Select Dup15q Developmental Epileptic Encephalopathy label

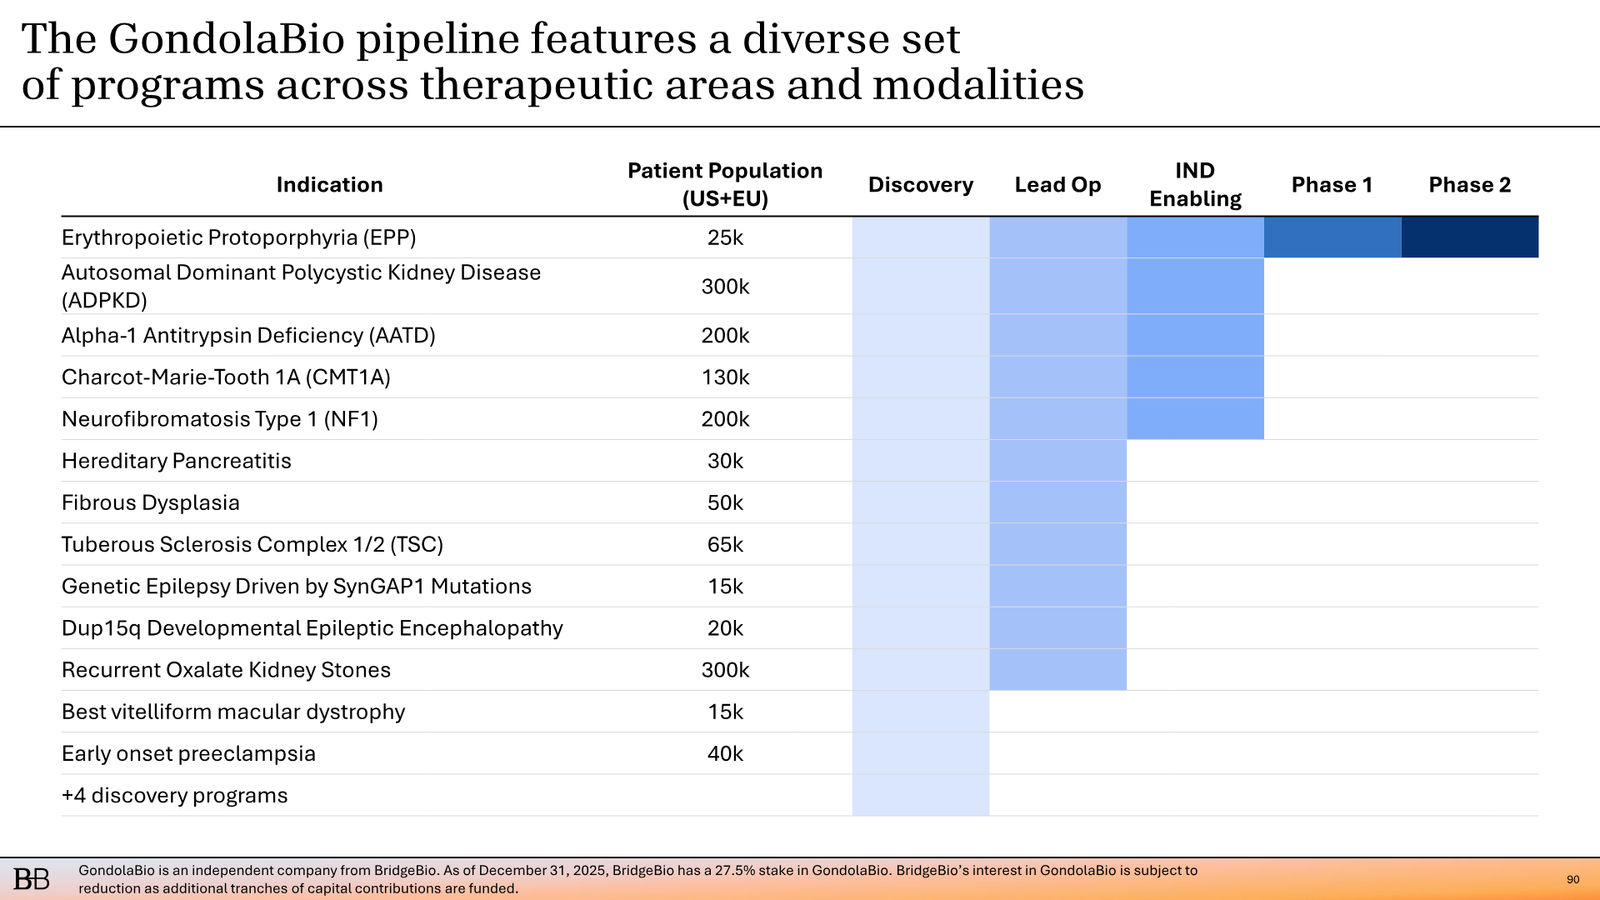pos(312,629)
